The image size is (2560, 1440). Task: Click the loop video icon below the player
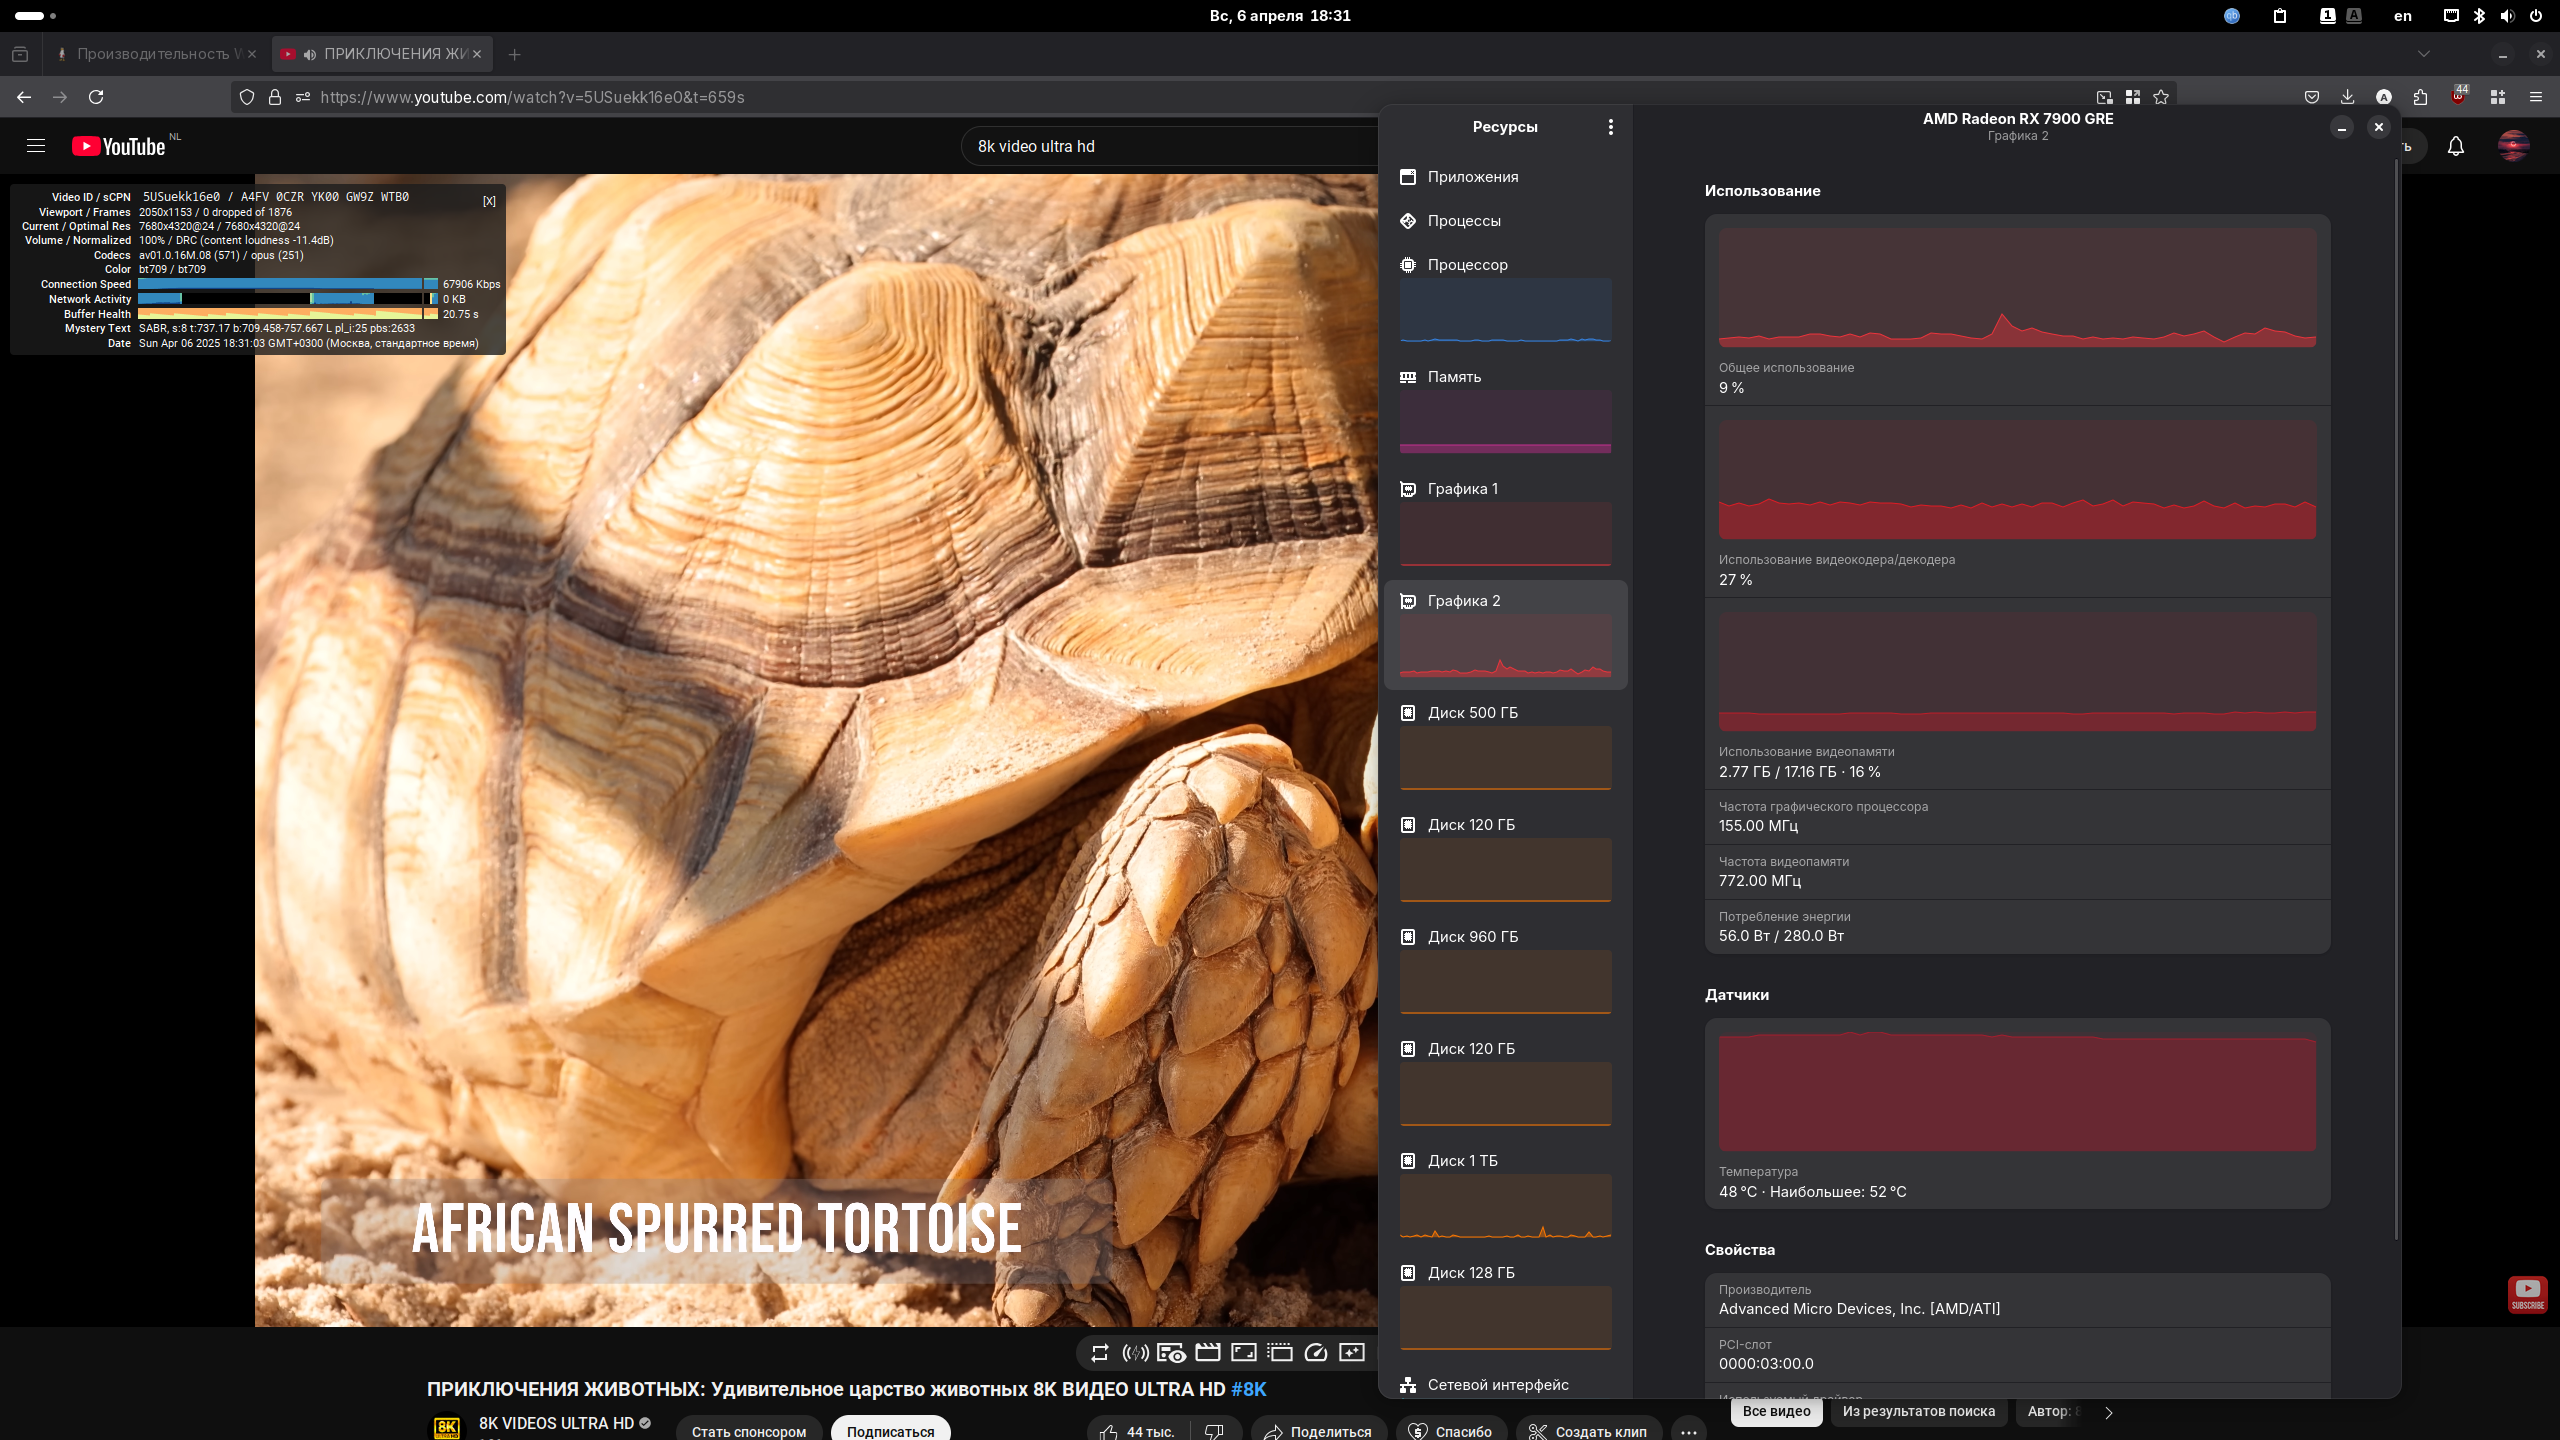pos(1100,1353)
